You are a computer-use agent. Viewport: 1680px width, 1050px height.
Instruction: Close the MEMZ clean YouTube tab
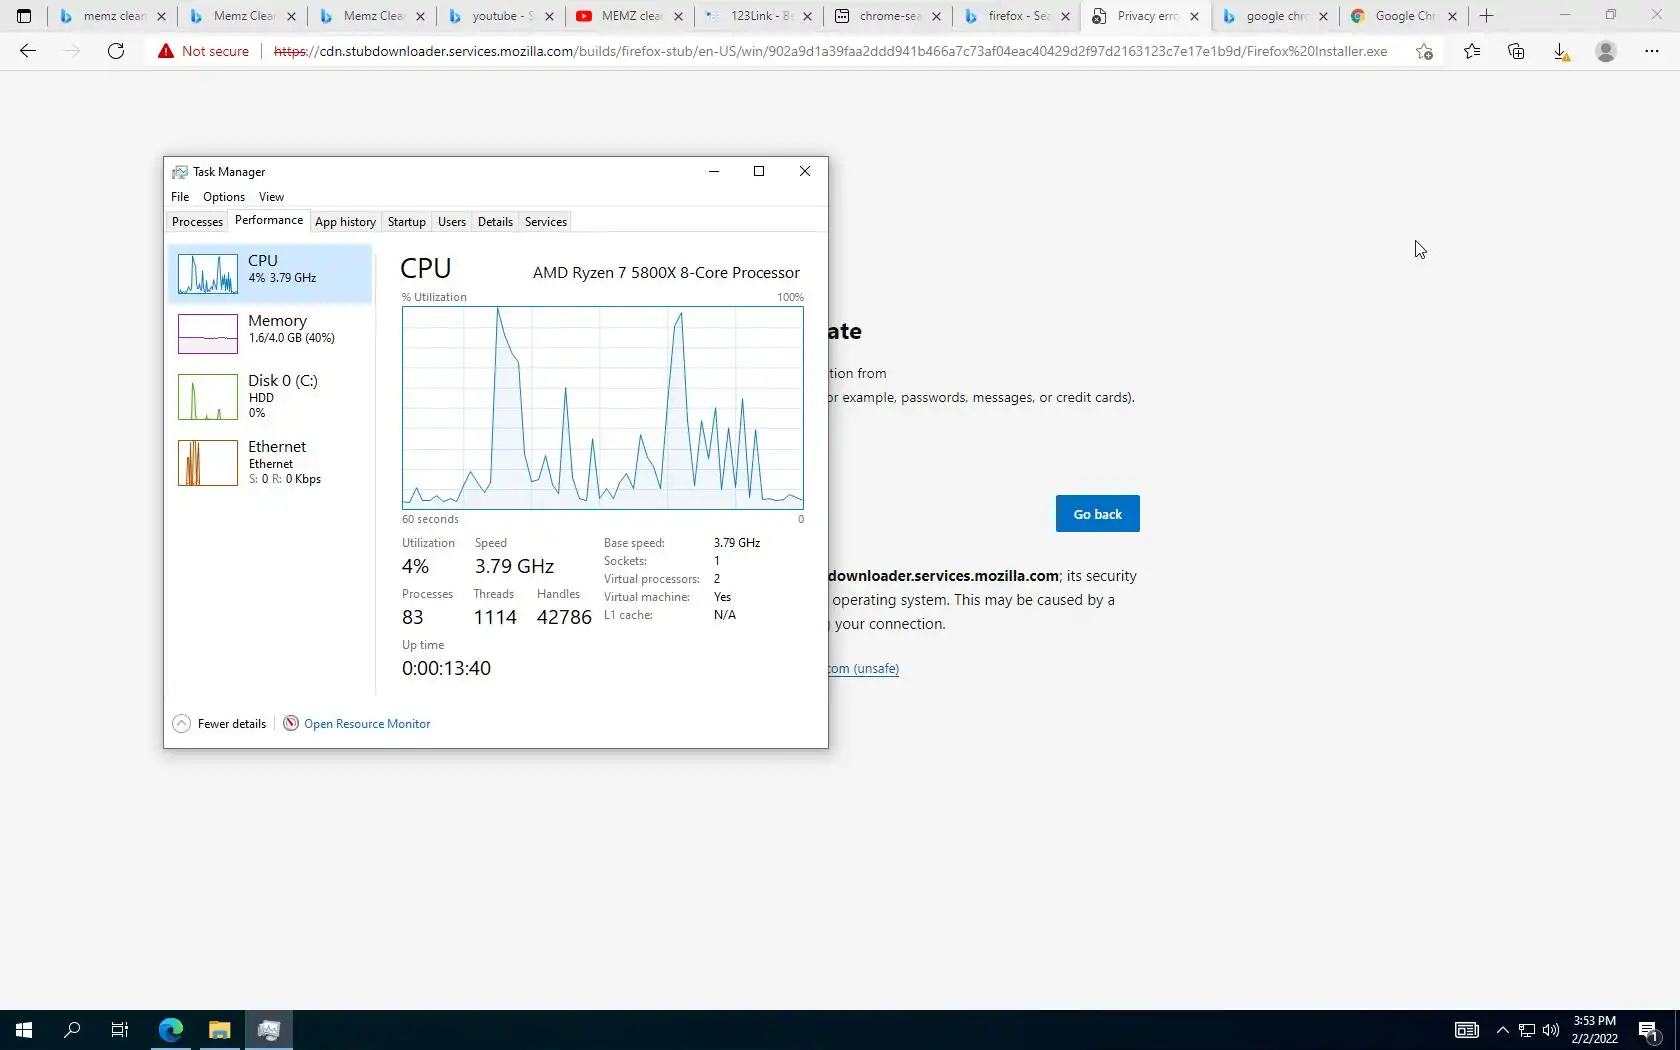(x=678, y=16)
